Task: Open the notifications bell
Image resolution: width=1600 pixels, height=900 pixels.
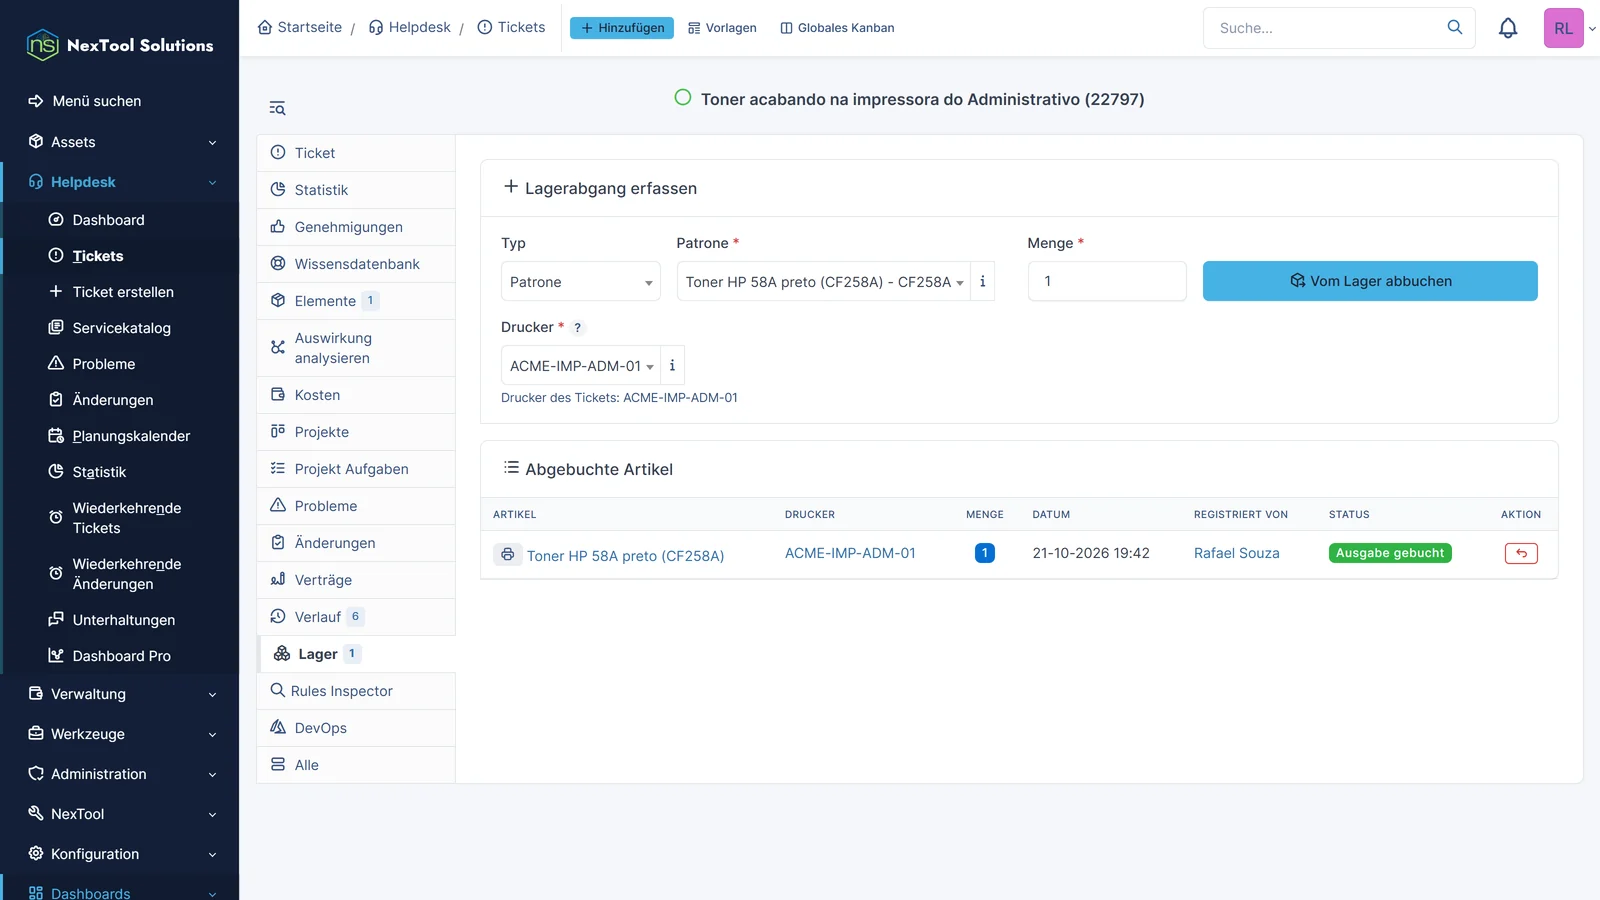Action: click(x=1508, y=28)
